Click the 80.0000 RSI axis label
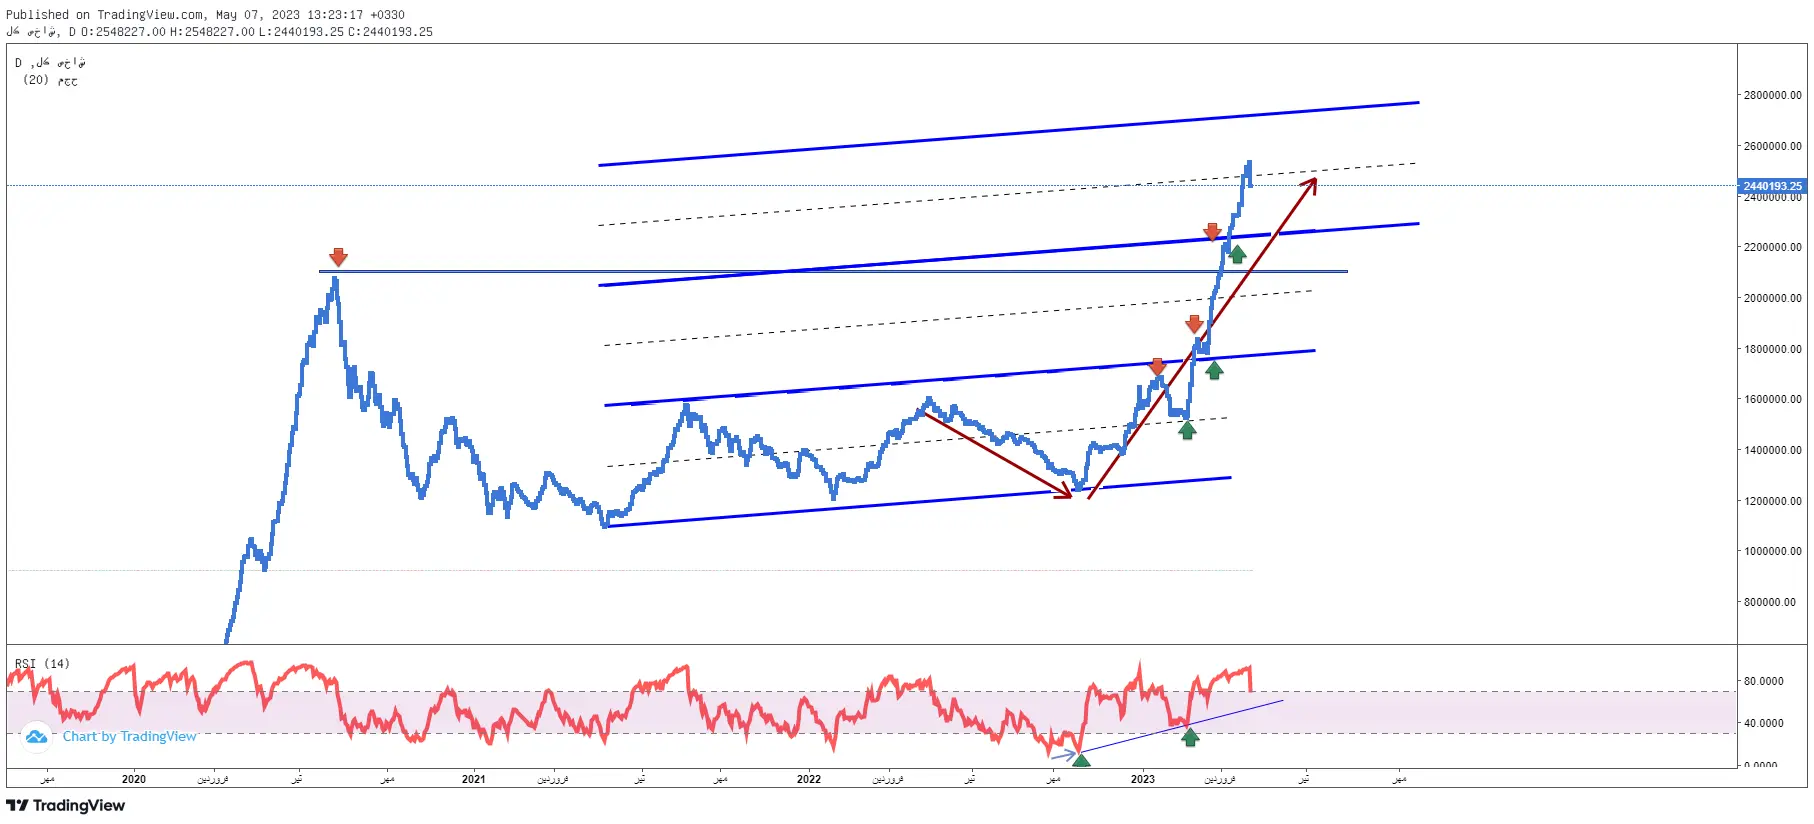The image size is (1814, 824). coord(1764,682)
